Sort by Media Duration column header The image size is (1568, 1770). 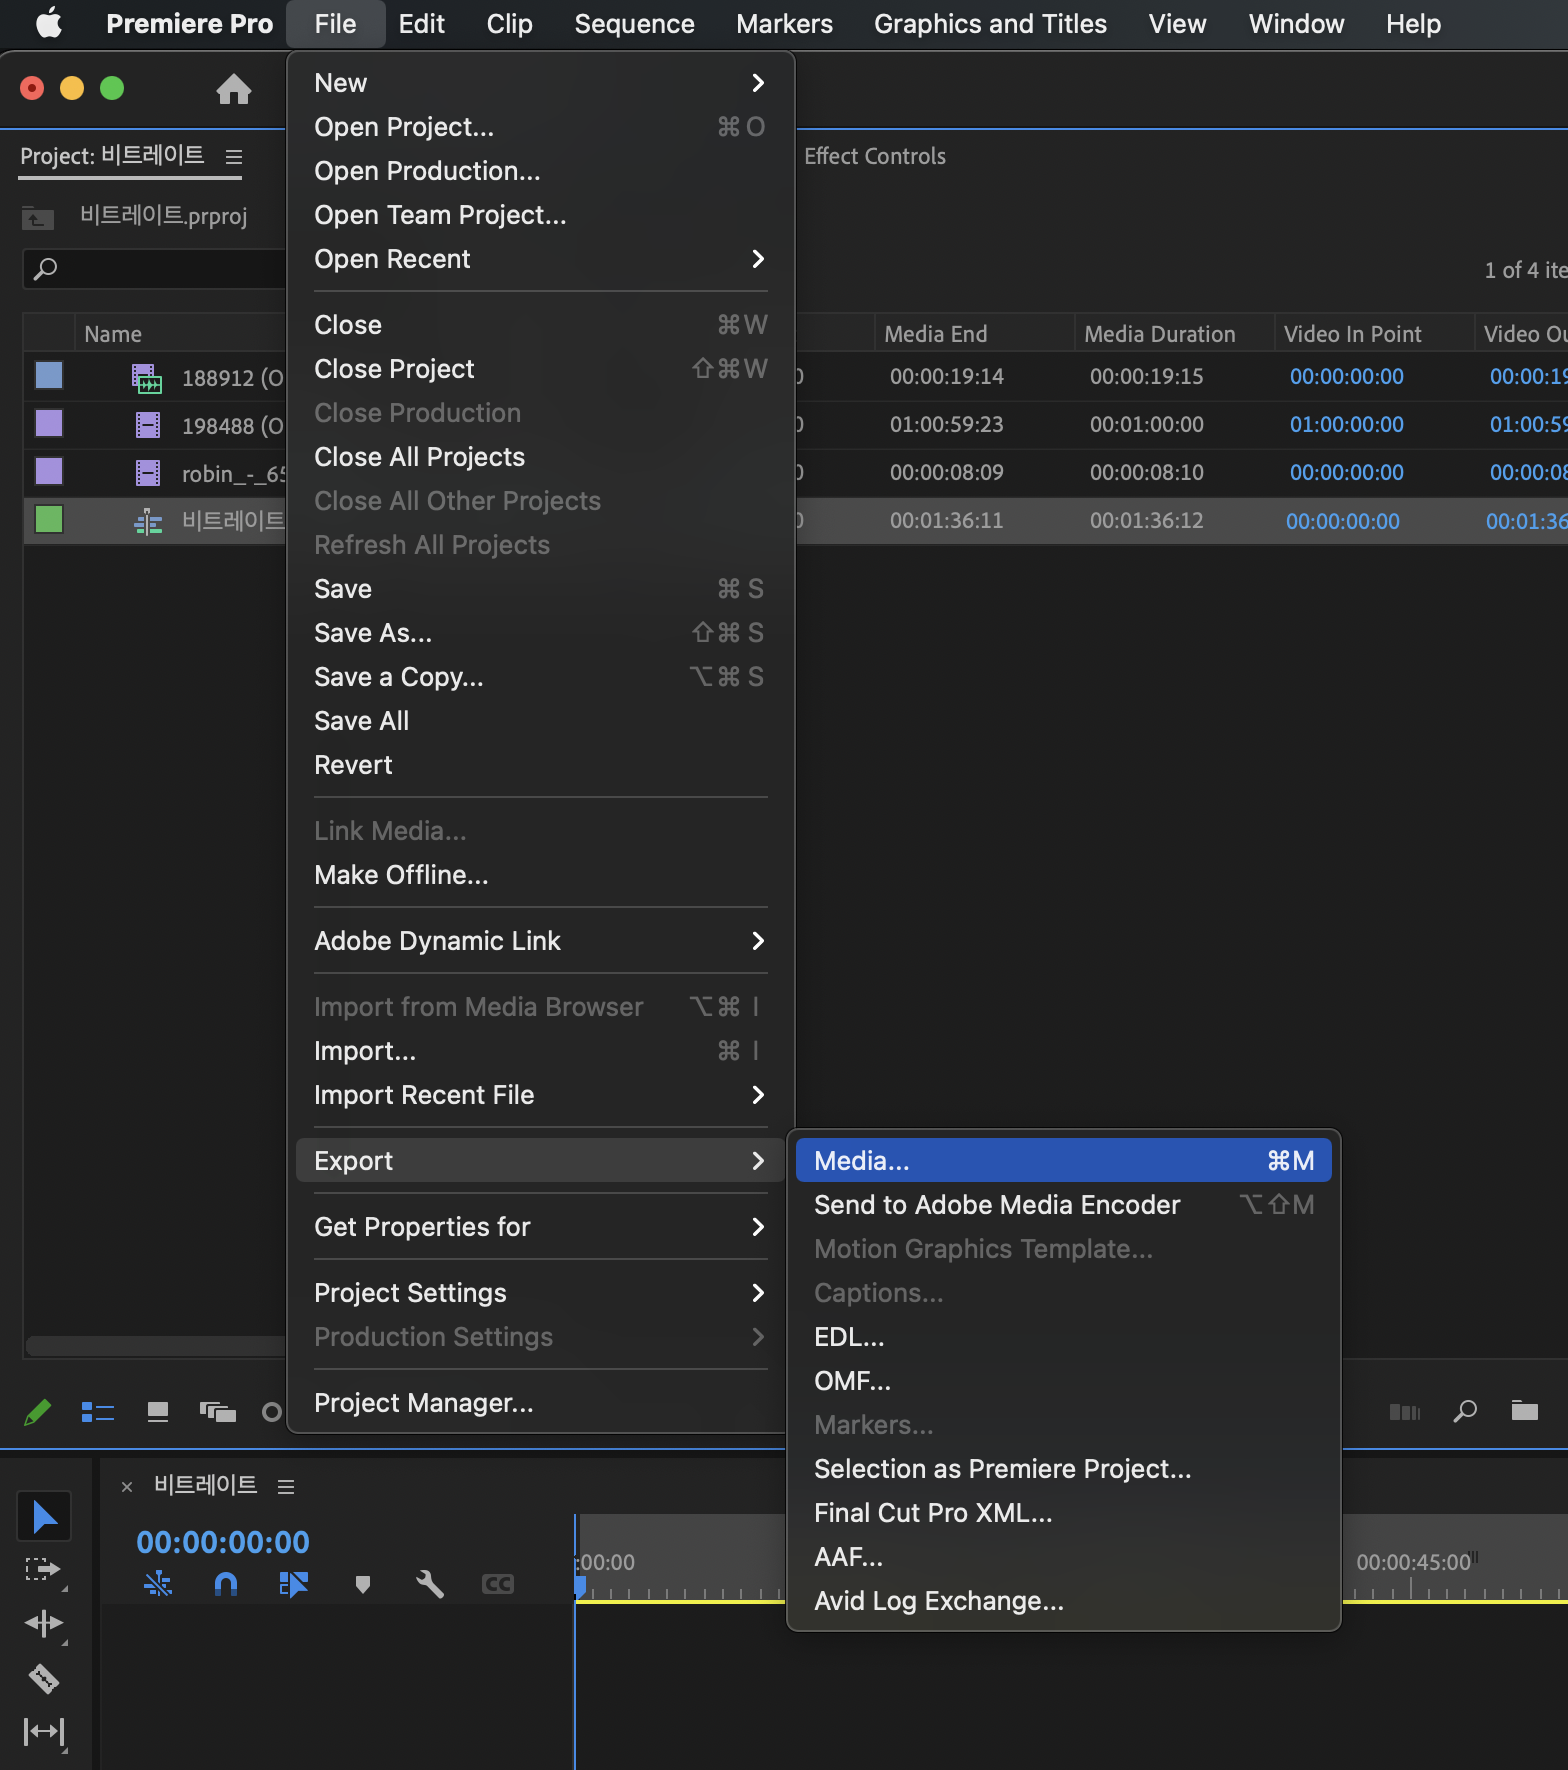1160,335
